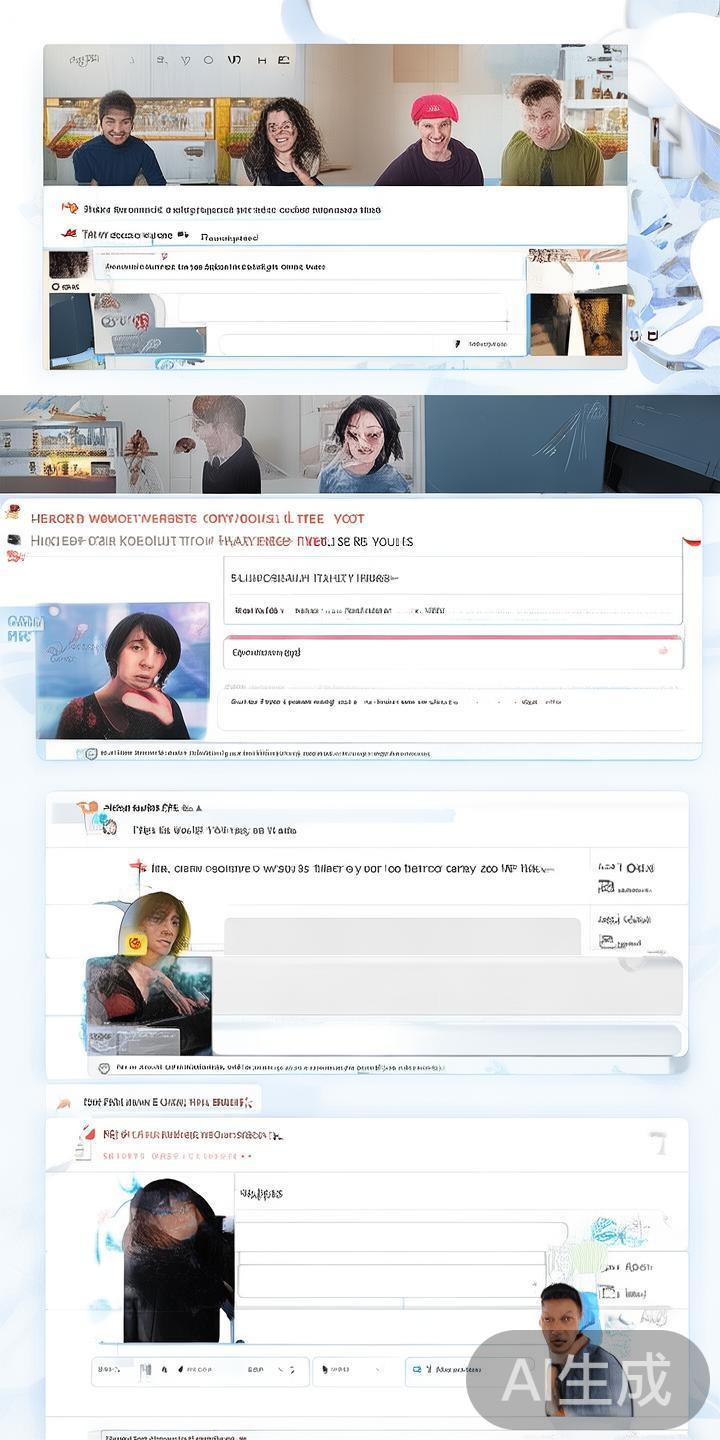Select the tab above the bottom card
This screenshot has width=720, height=1440.
click(153, 1101)
